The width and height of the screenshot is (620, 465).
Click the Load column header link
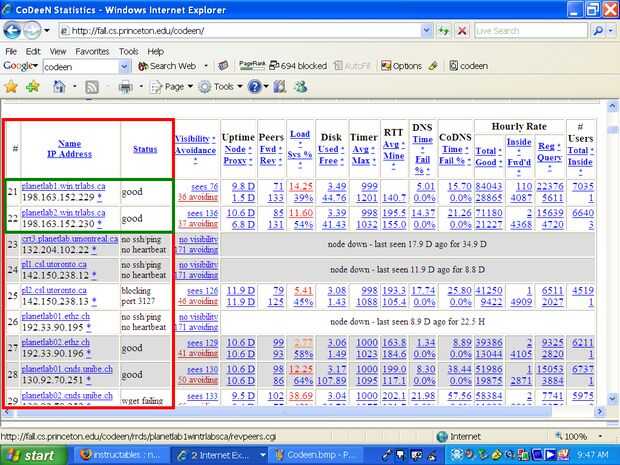pyautogui.click(x=300, y=134)
